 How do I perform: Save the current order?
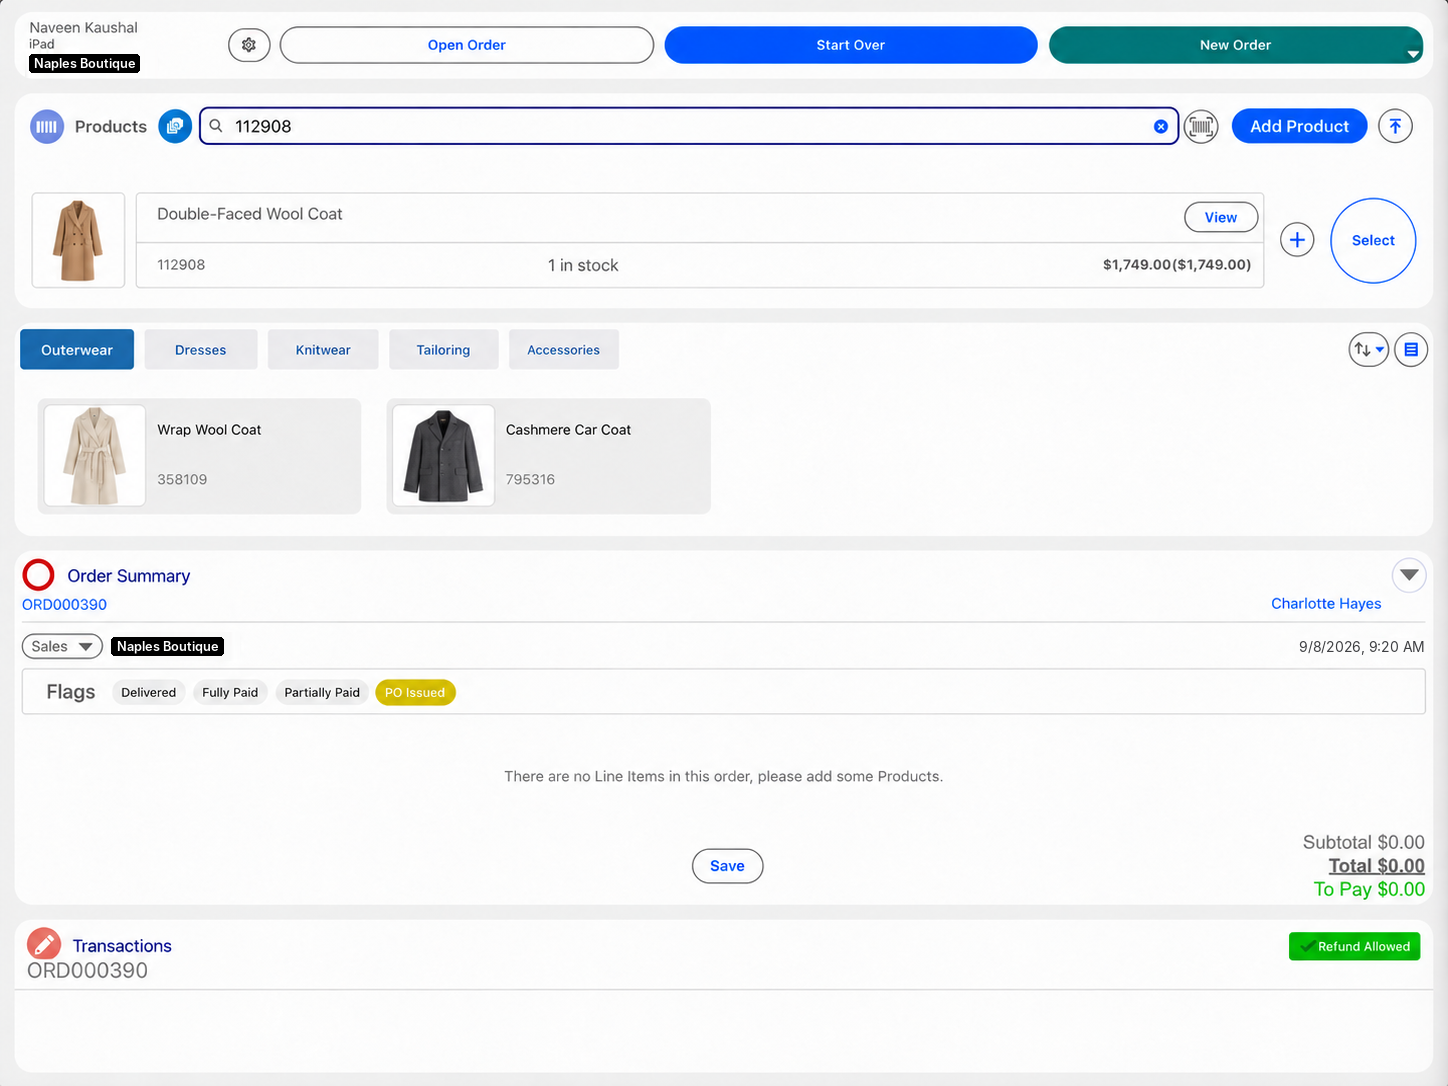click(728, 866)
